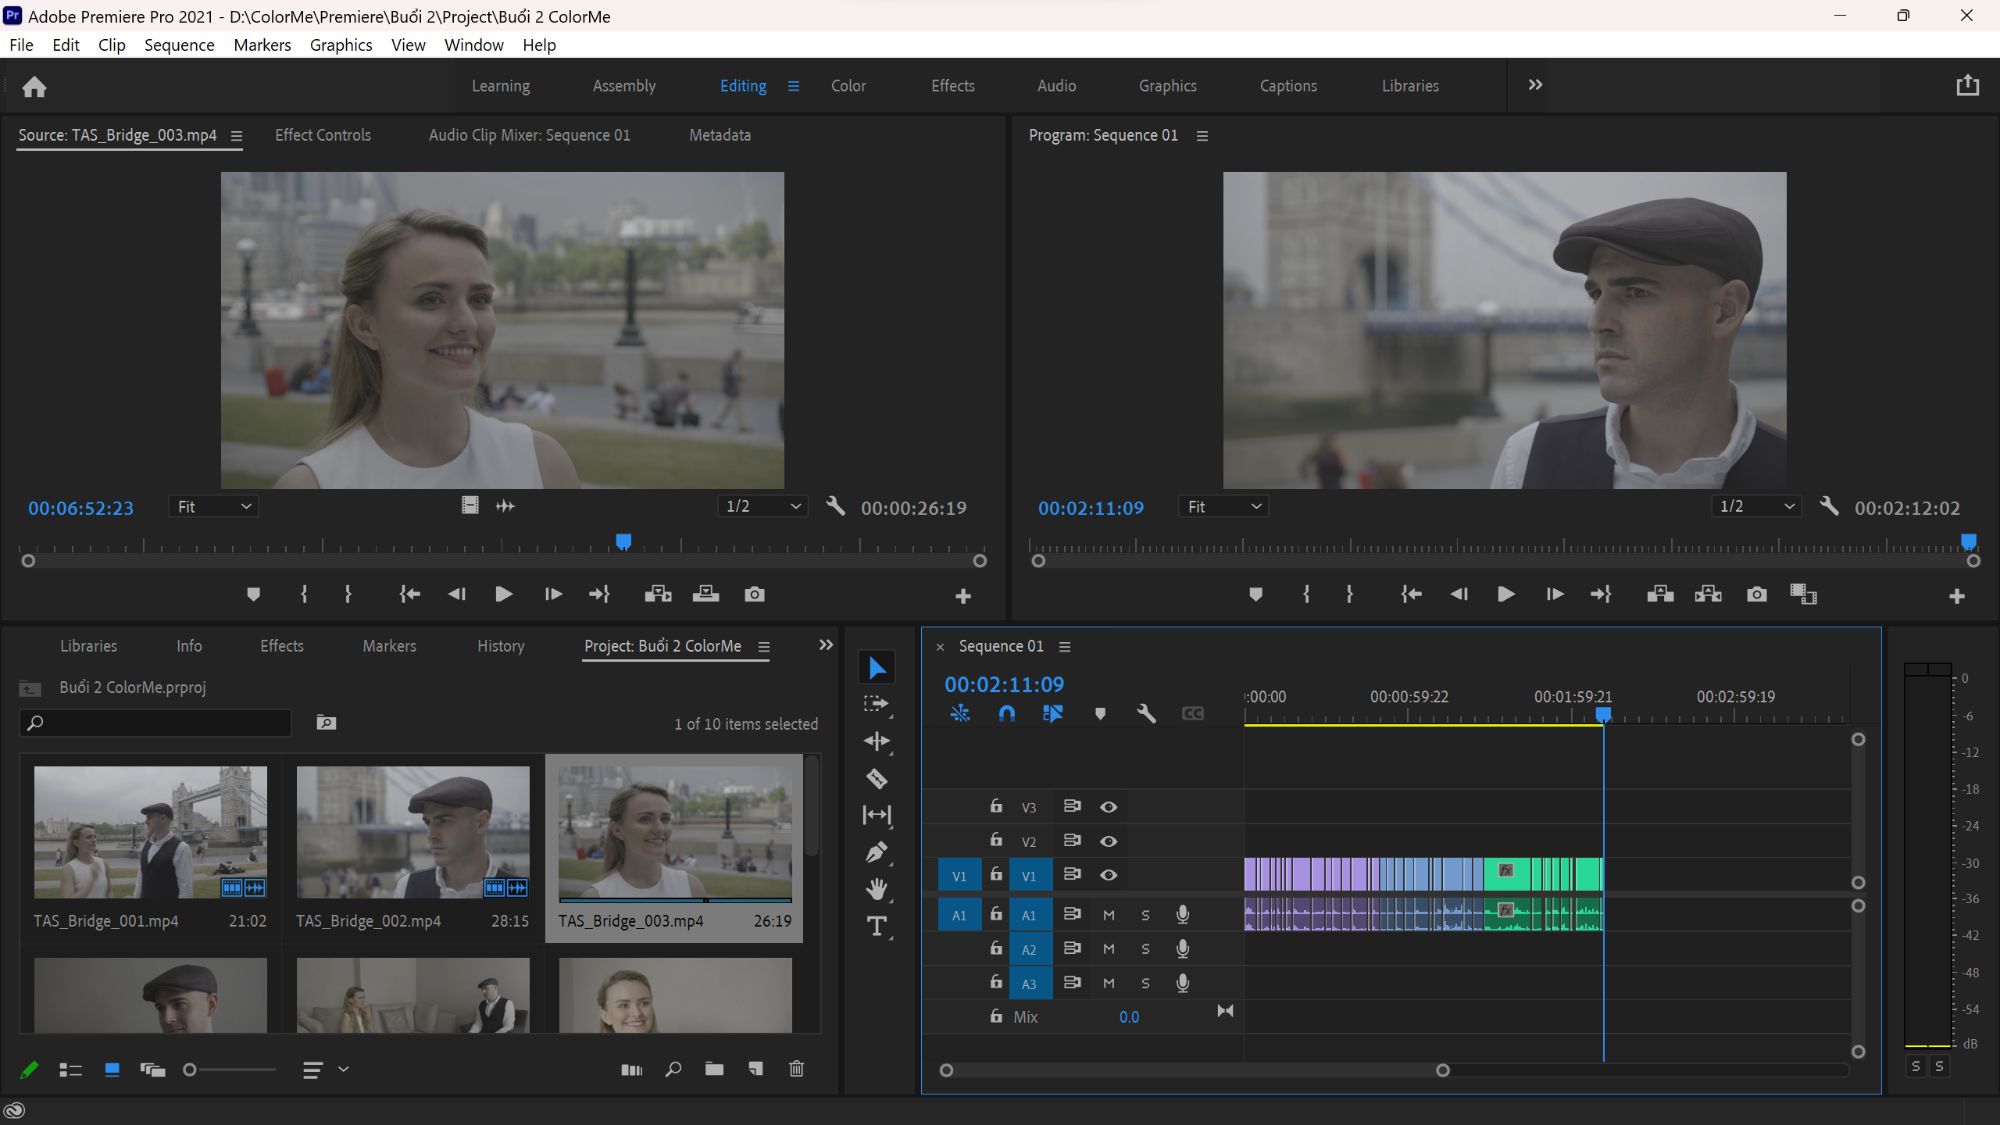
Task: Open Source monitor zoom Fit dropdown
Action: [x=213, y=506]
